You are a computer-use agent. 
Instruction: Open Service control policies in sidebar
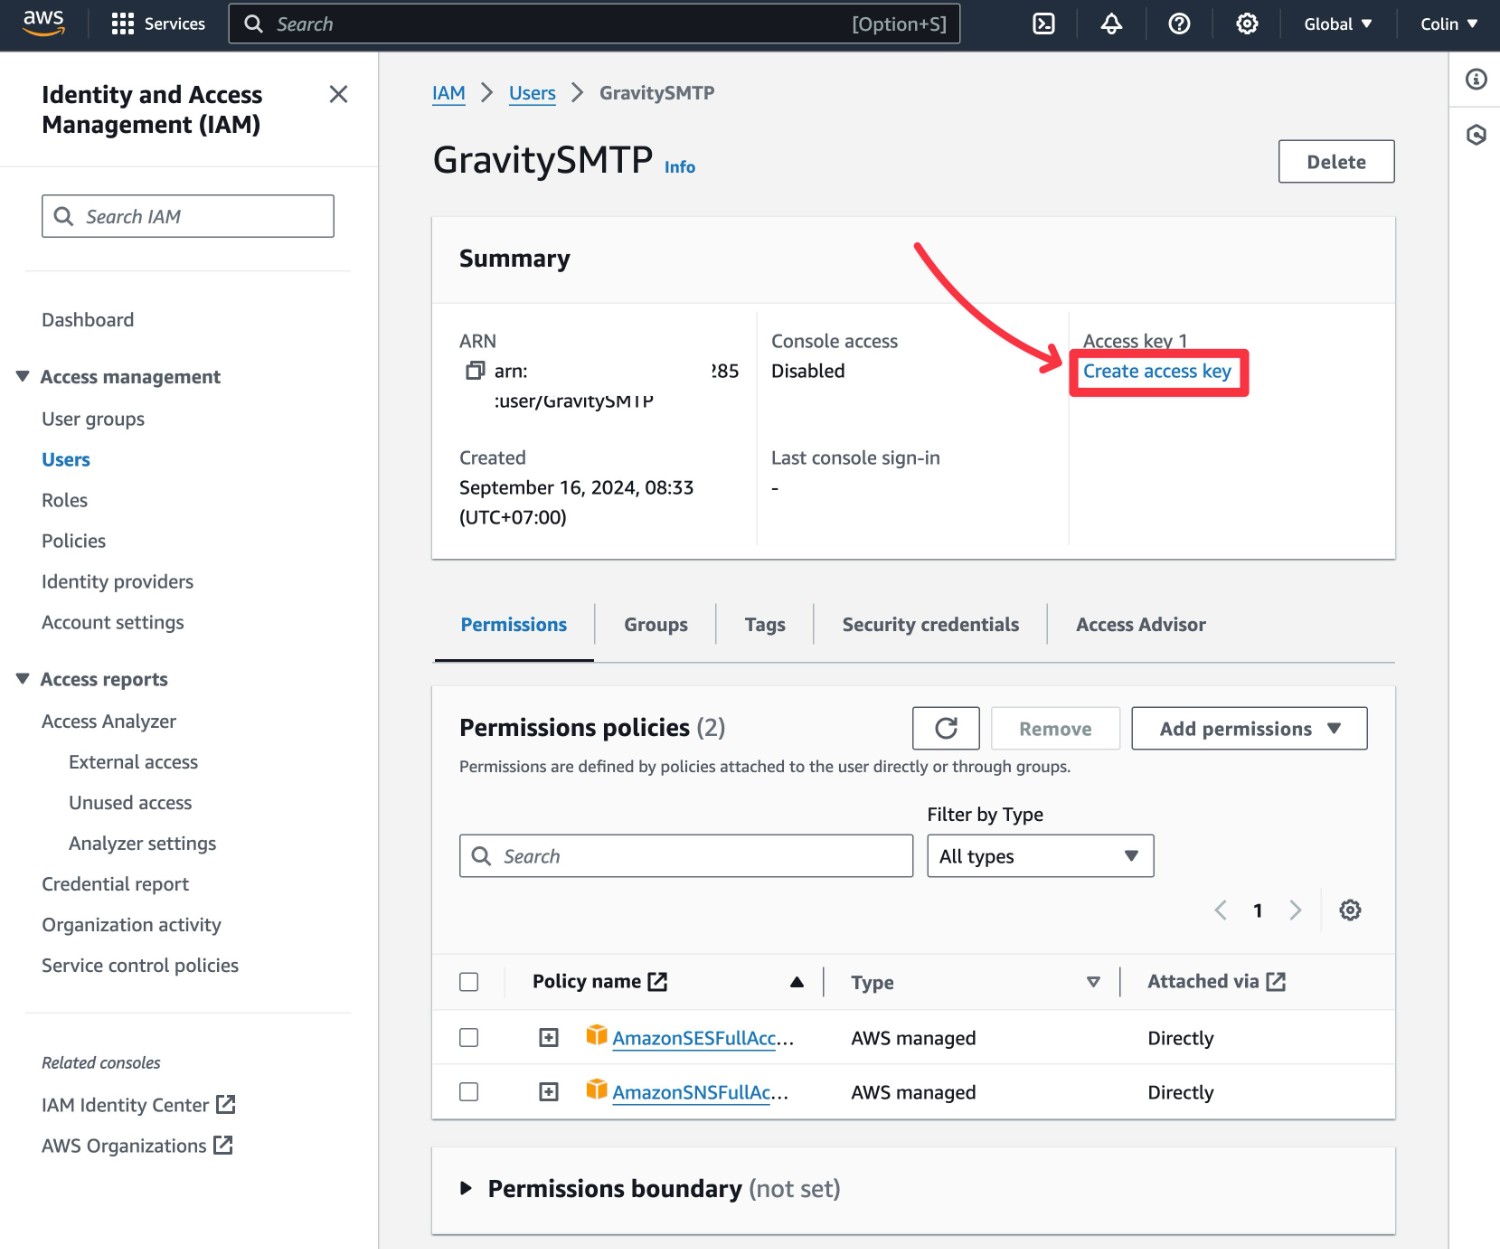(140, 966)
